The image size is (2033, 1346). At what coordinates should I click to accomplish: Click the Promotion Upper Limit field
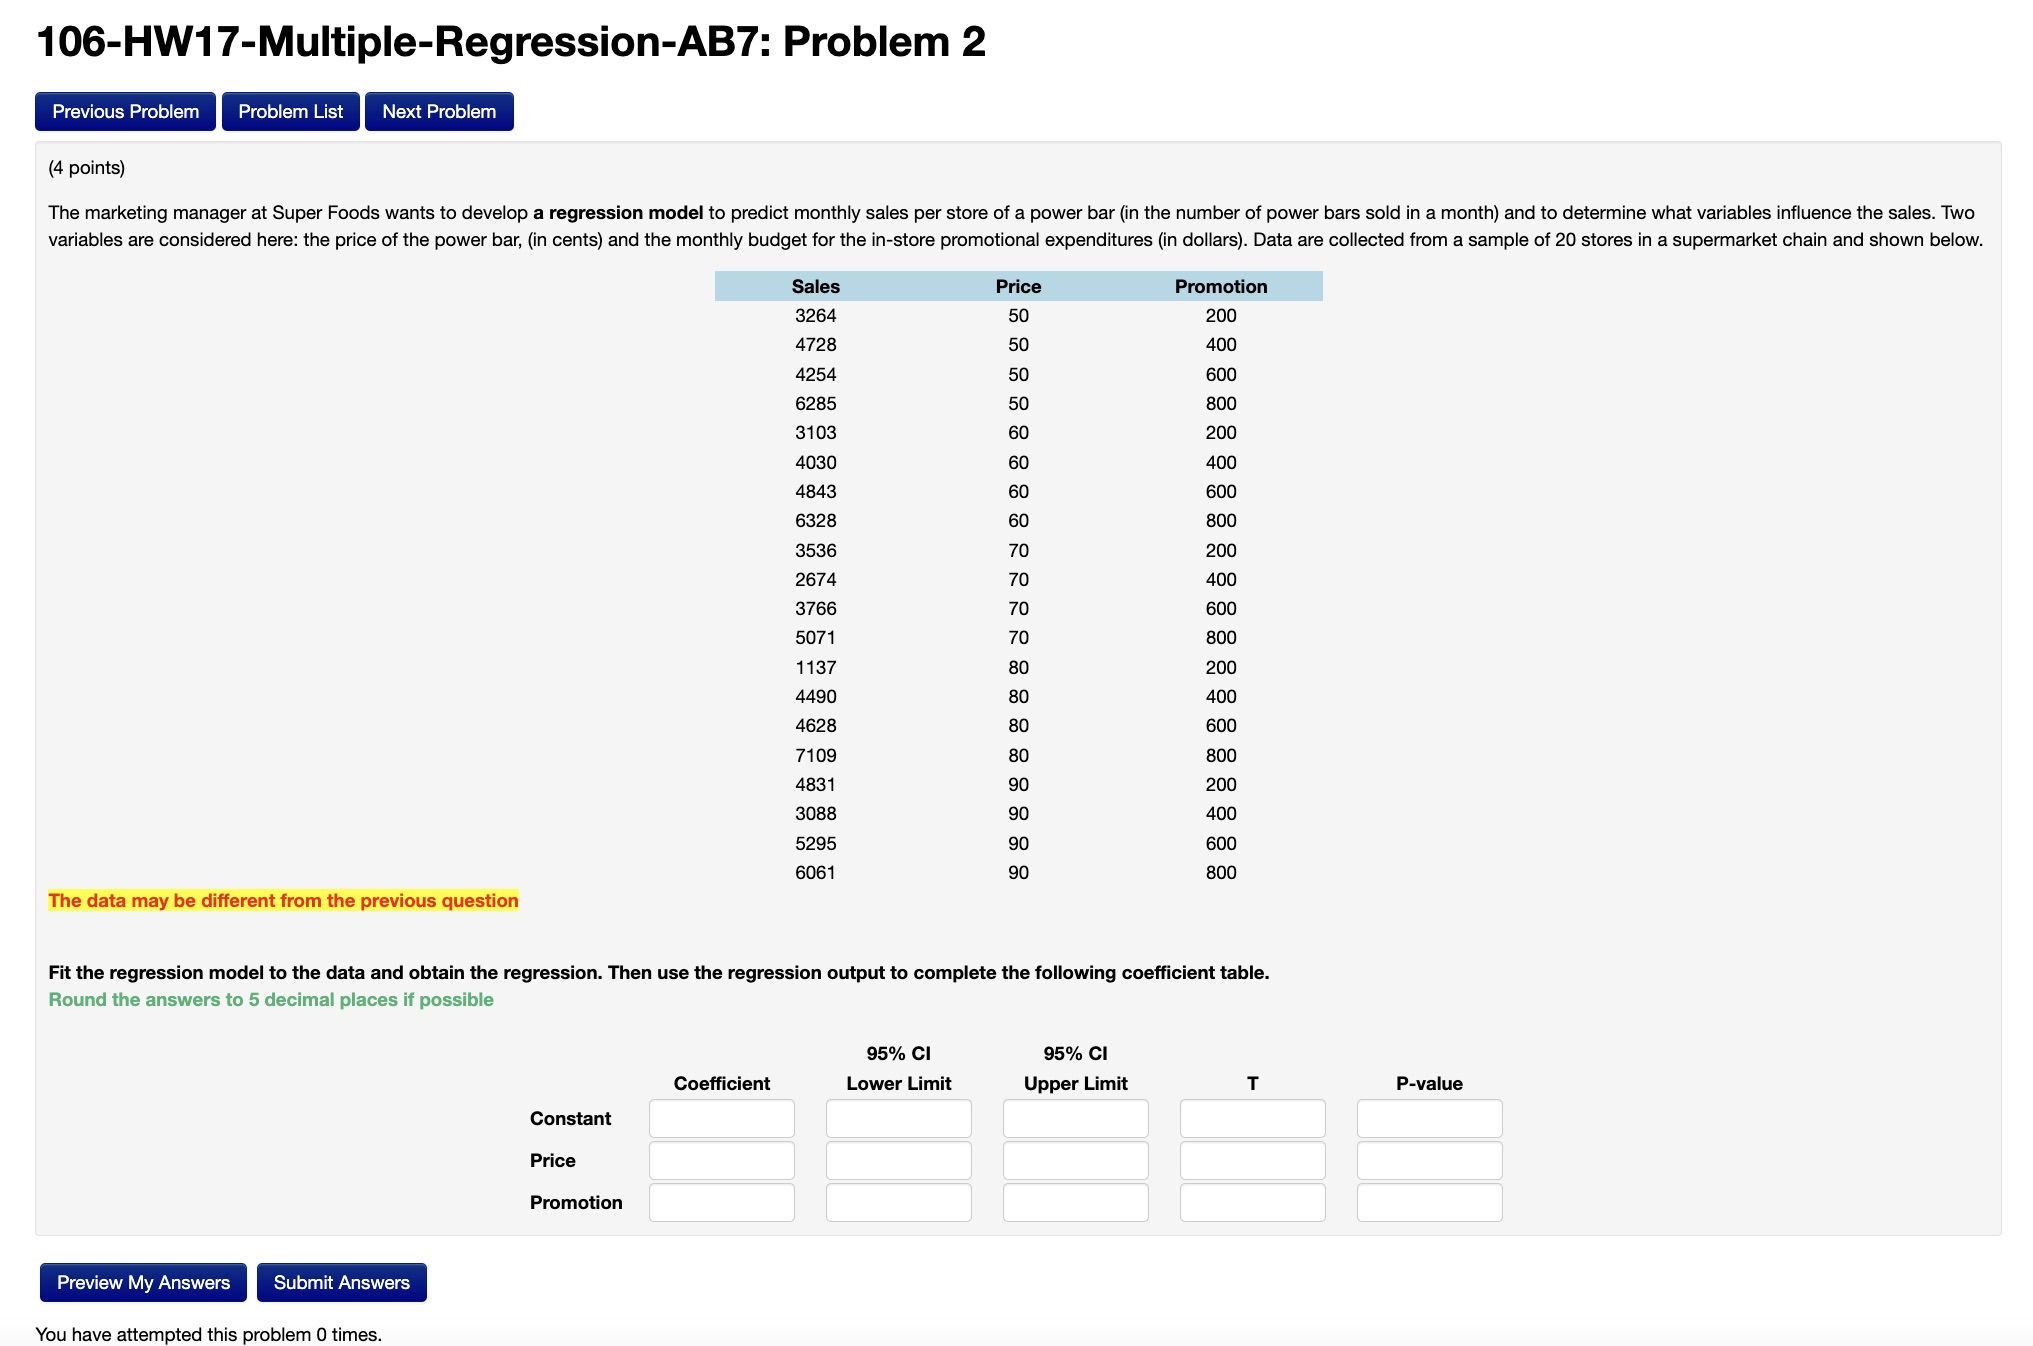click(x=1075, y=1202)
